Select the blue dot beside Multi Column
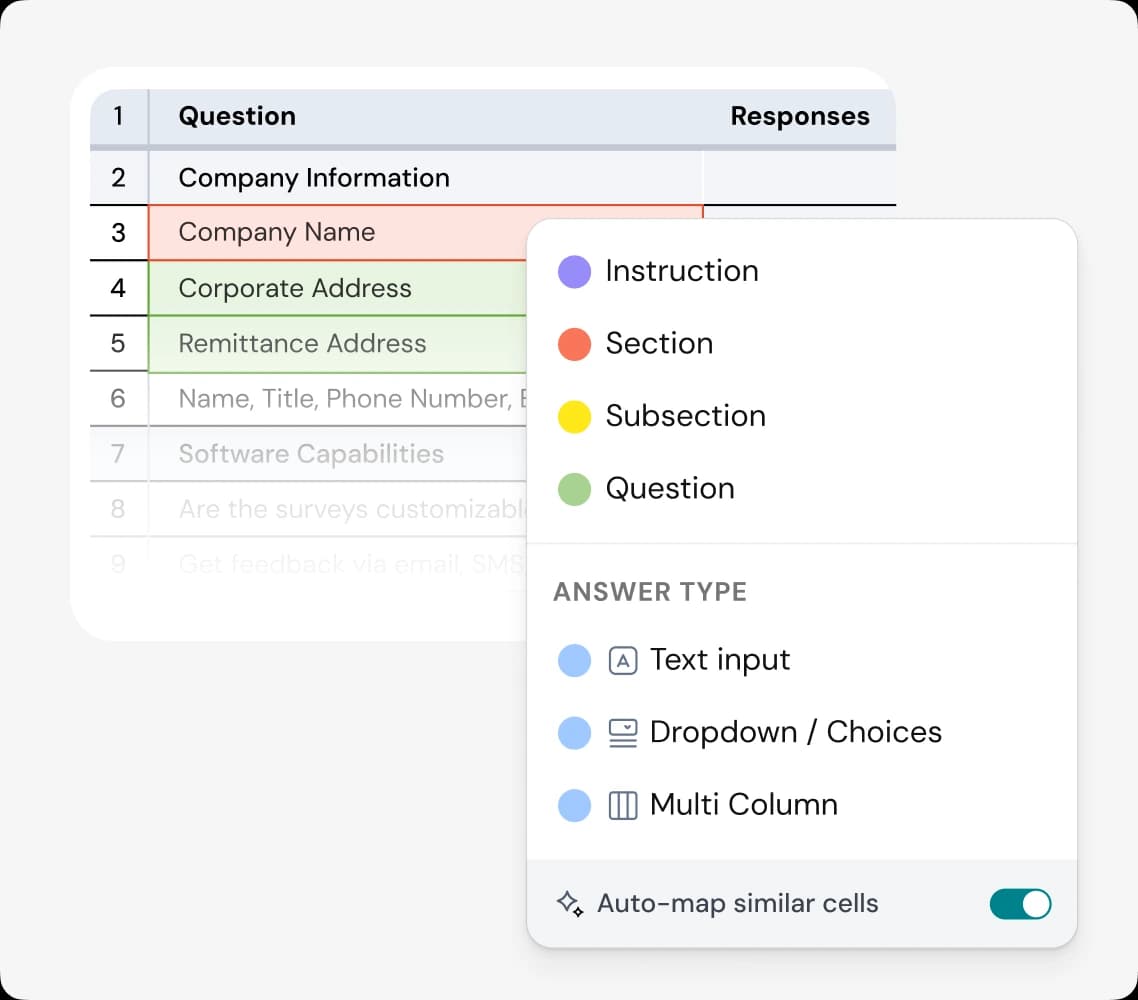This screenshot has height=1000, width=1138. pos(574,805)
